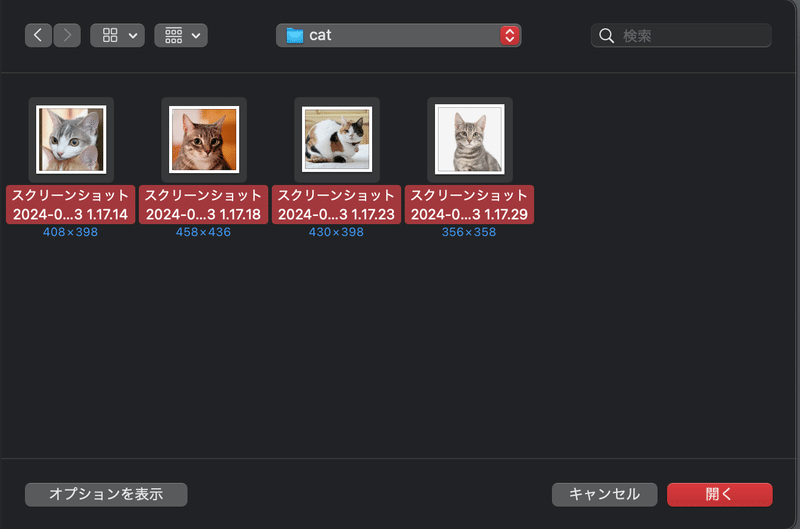
Task: Click the 356×358 dimensions label
Action: (469, 232)
